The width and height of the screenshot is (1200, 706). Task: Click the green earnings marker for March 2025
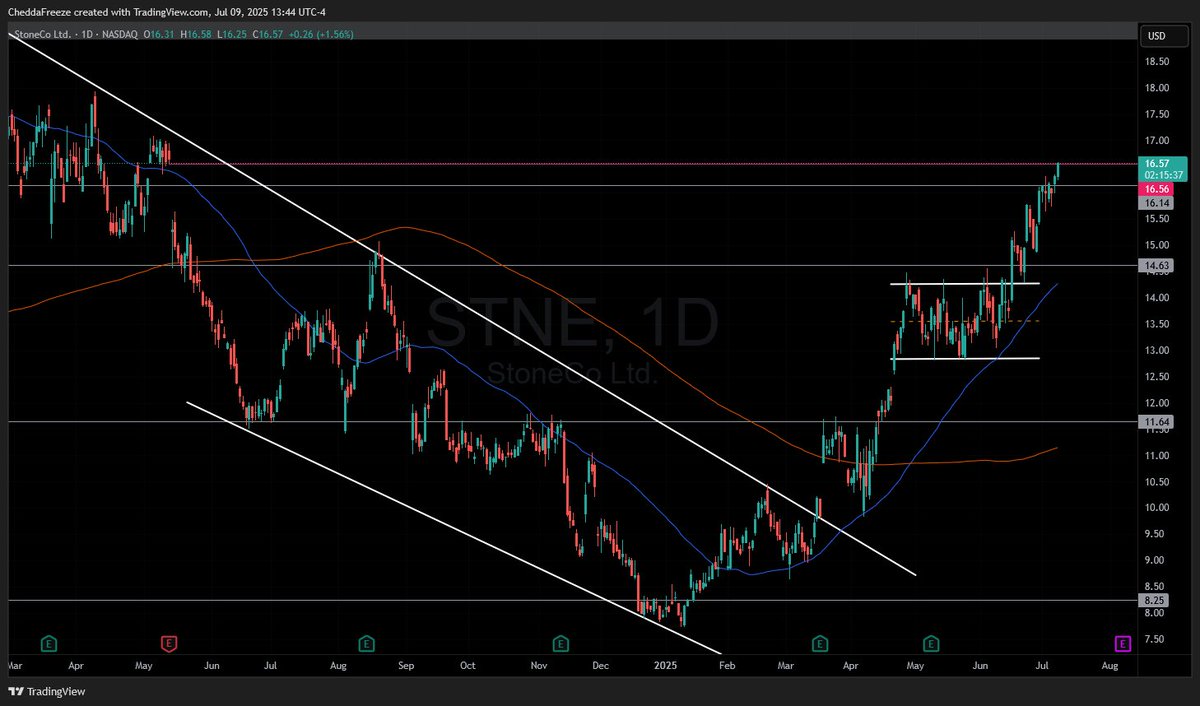click(x=820, y=642)
